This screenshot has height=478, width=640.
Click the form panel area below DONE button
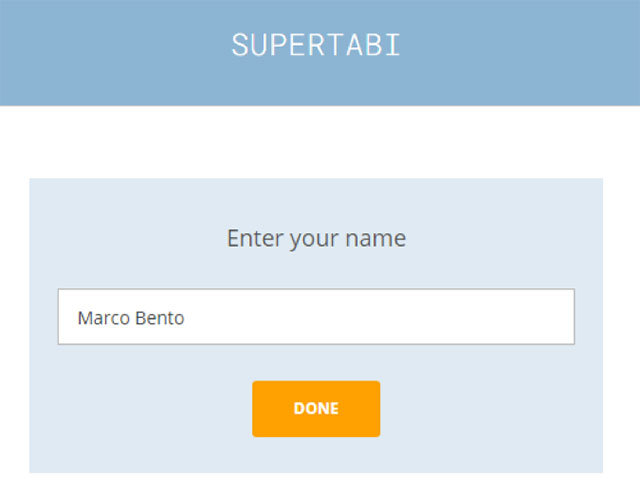pos(316,456)
